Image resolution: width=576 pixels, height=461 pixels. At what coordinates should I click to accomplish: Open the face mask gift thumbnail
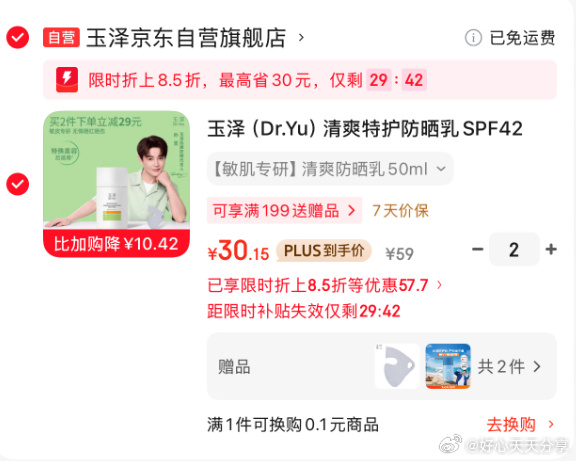click(x=397, y=366)
